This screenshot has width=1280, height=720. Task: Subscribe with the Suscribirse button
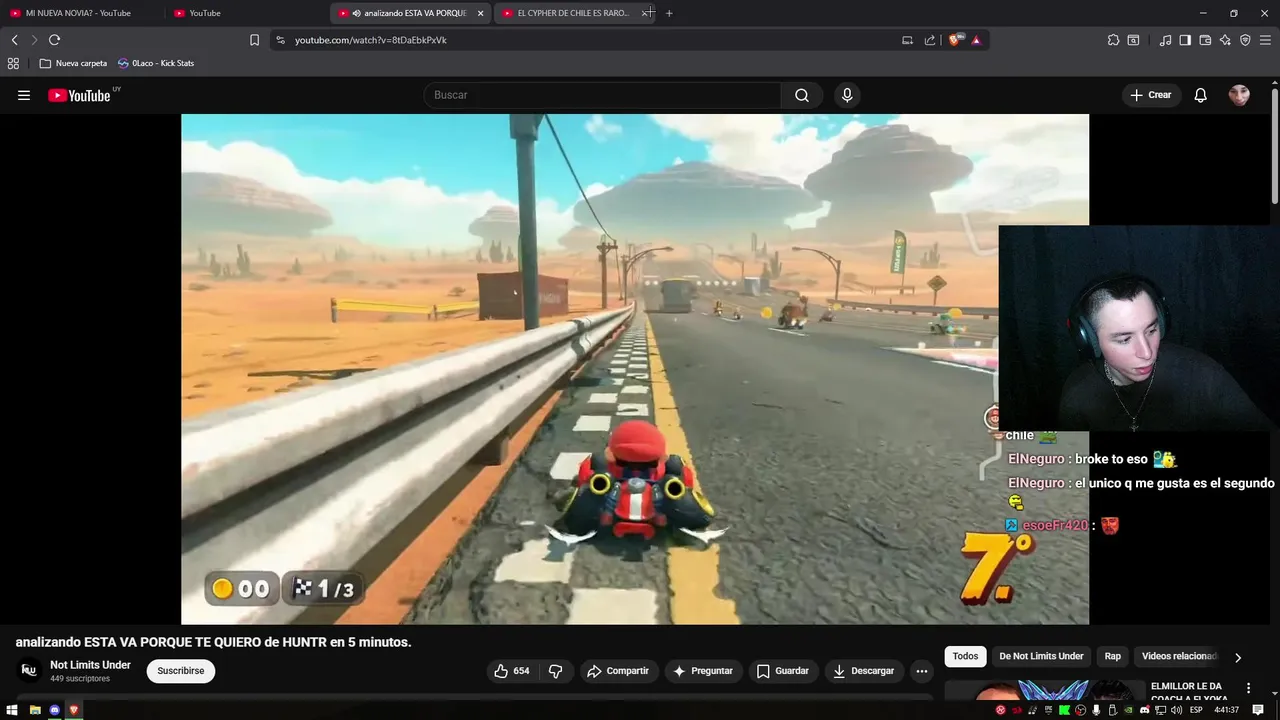click(181, 671)
